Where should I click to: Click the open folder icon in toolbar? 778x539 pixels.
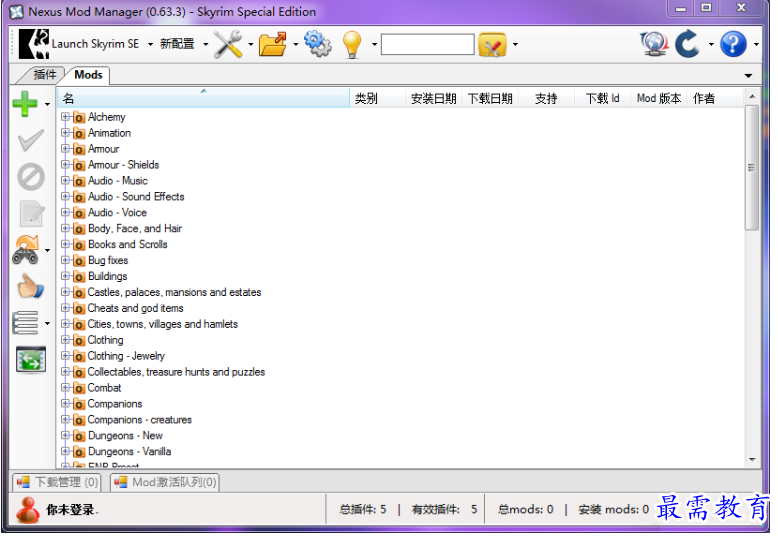coord(273,44)
